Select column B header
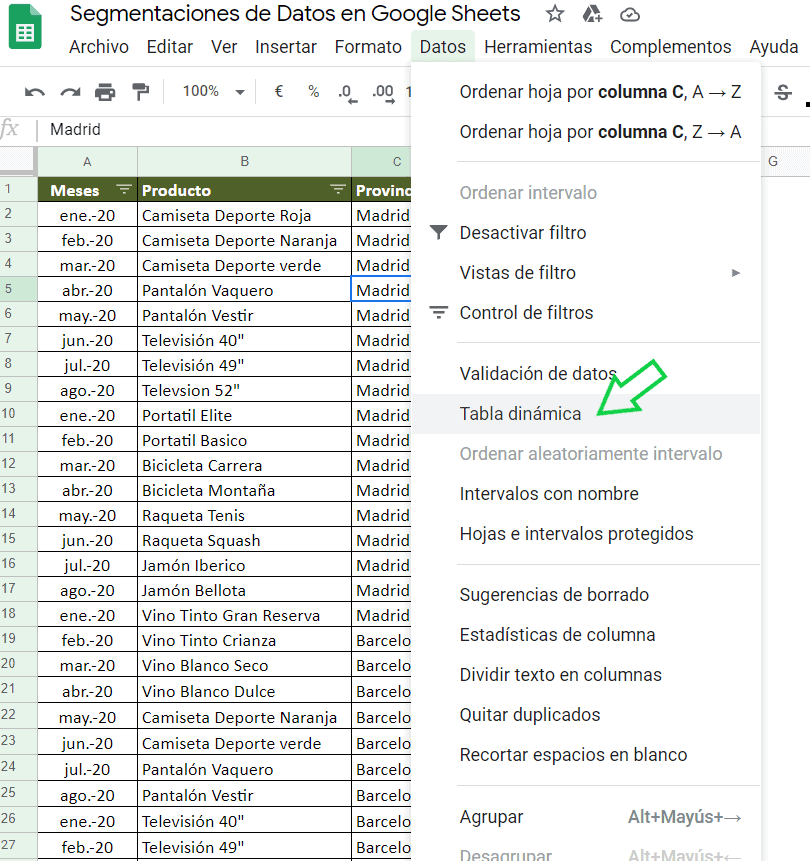The image size is (810, 861). pyautogui.click(x=244, y=161)
